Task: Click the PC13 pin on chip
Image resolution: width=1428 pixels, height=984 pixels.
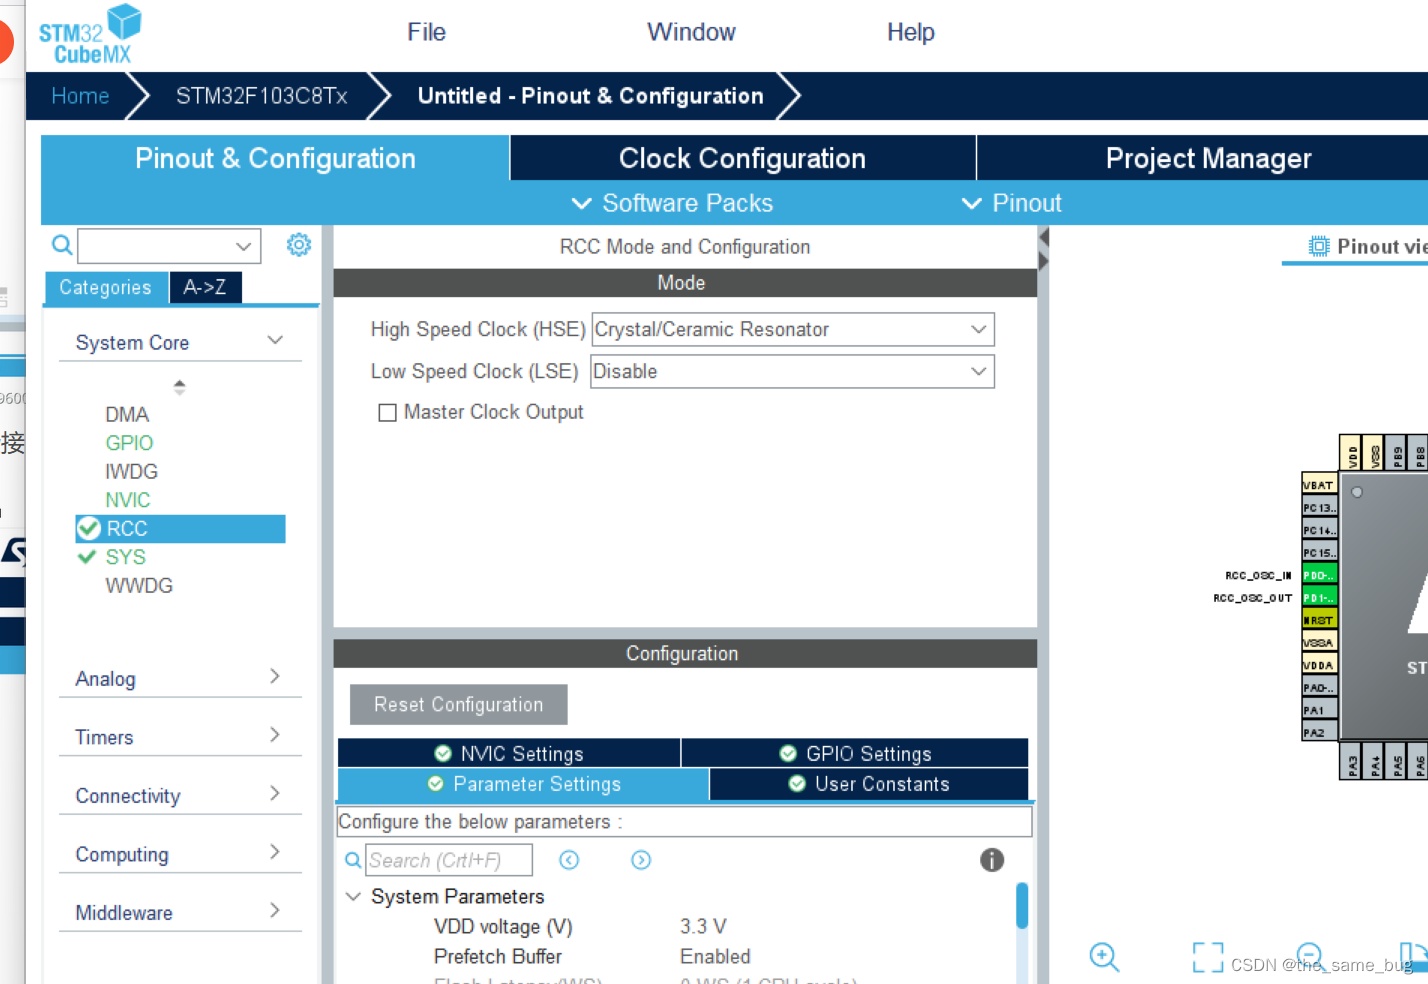Action: tap(1319, 508)
